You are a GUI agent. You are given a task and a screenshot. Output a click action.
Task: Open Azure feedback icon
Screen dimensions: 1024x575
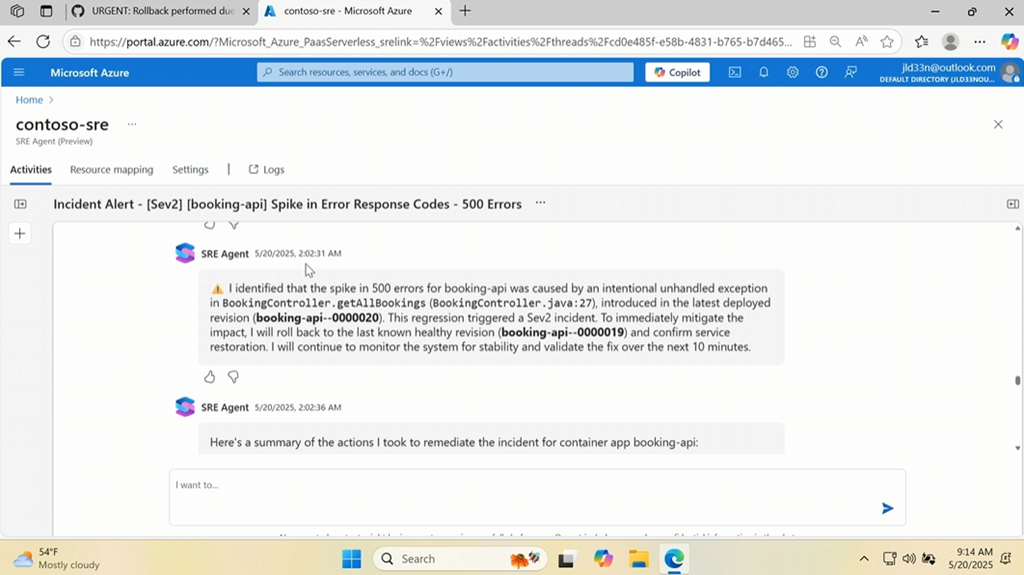point(850,72)
